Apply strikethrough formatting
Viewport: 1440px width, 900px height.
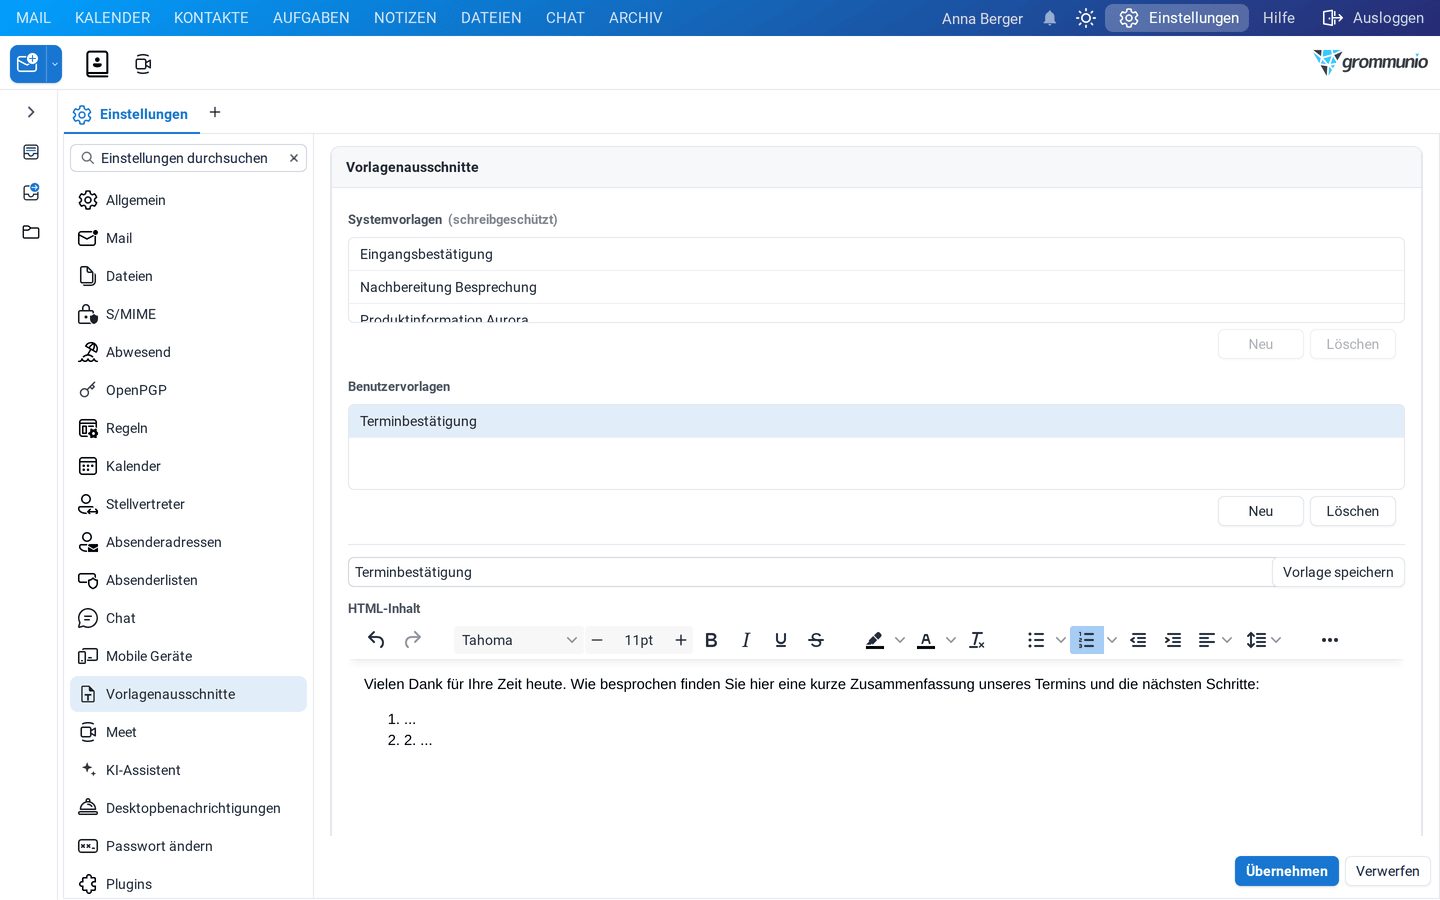click(x=816, y=640)
